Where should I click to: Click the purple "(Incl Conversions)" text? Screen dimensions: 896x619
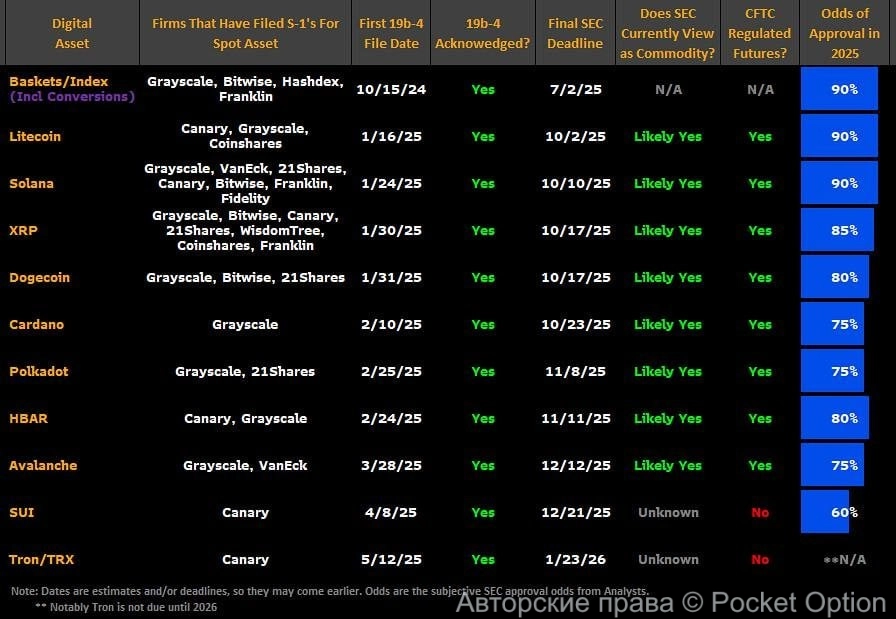click(72, 97)
